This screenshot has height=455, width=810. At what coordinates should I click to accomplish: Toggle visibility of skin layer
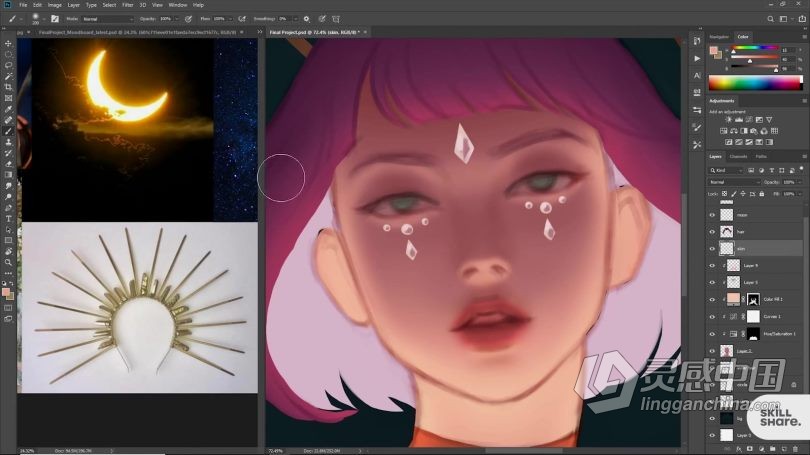(x=712, y=249)
